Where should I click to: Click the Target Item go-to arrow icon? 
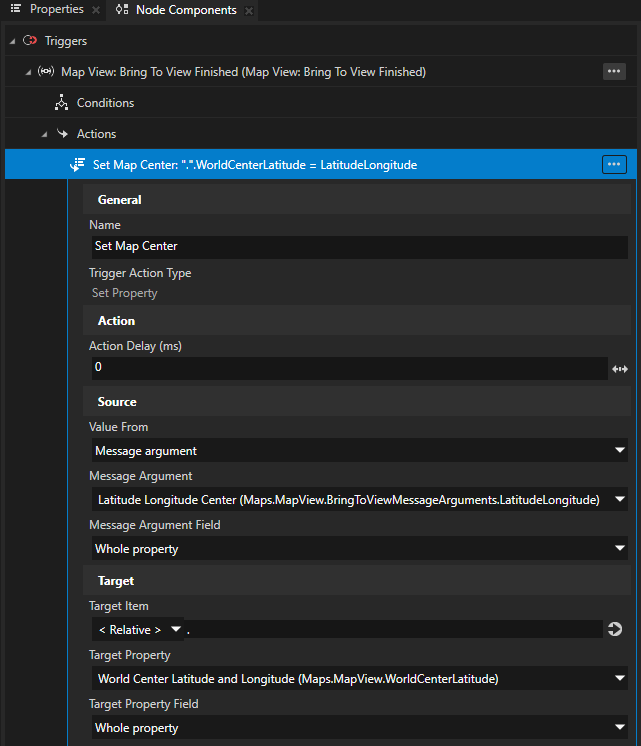(615, 630)
